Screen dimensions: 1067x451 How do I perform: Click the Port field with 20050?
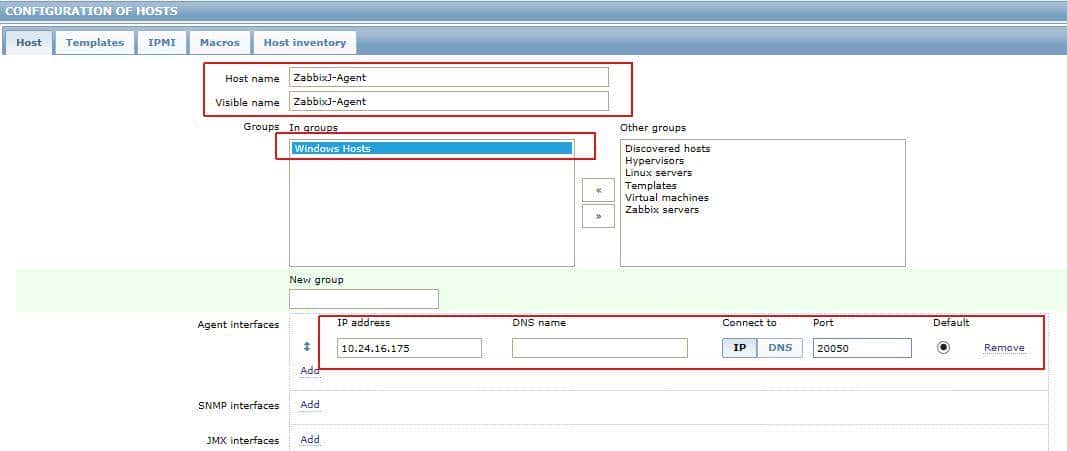[x=862, y=348]
